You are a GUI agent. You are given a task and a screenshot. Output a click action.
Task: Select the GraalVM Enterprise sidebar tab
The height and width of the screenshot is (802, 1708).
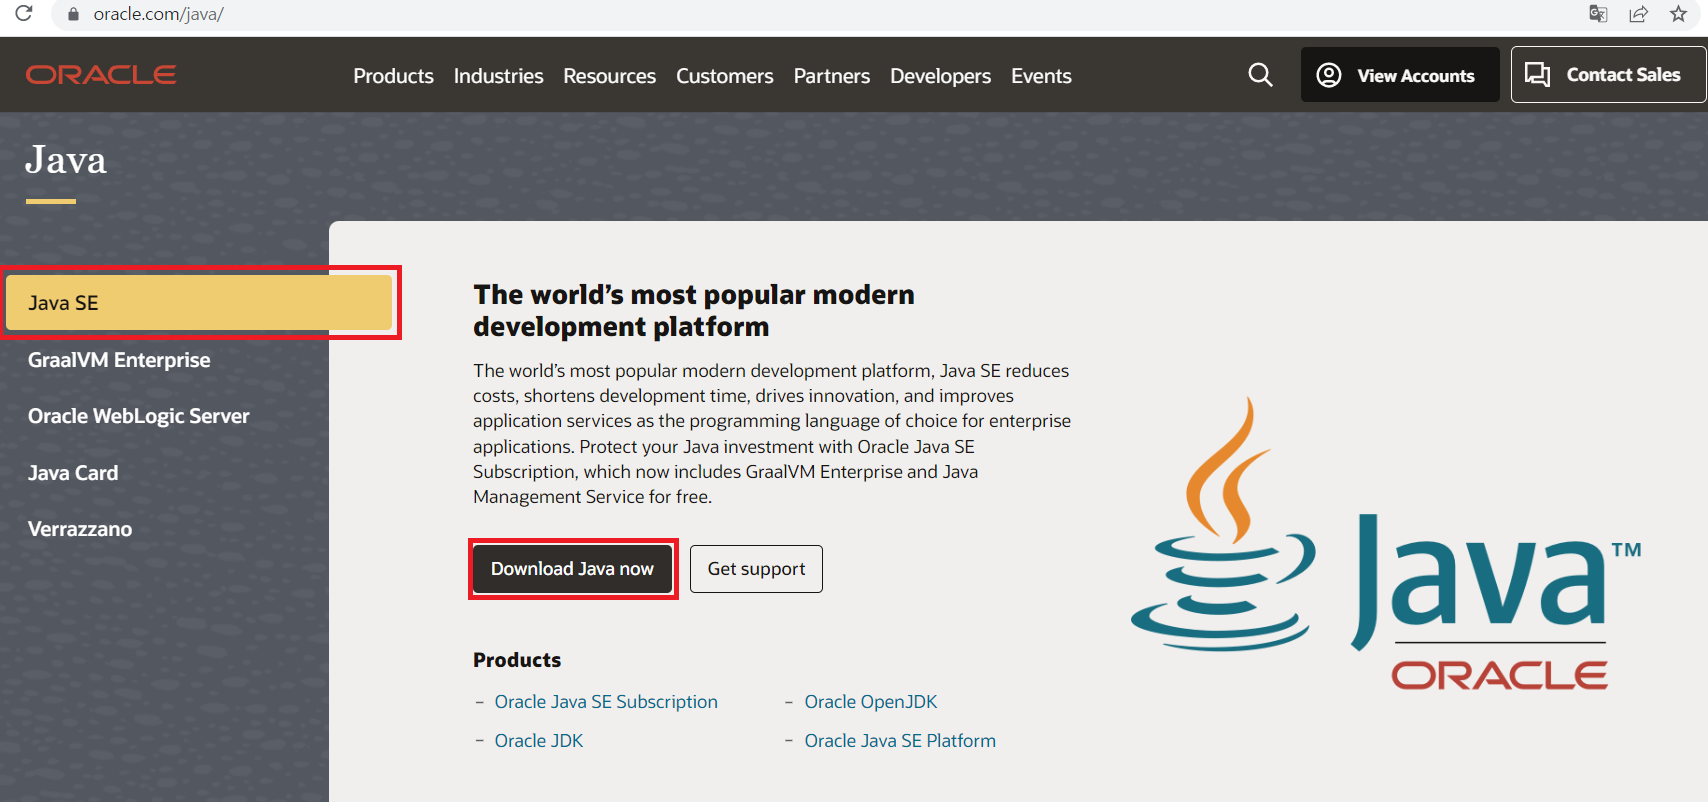click(119, 360)
